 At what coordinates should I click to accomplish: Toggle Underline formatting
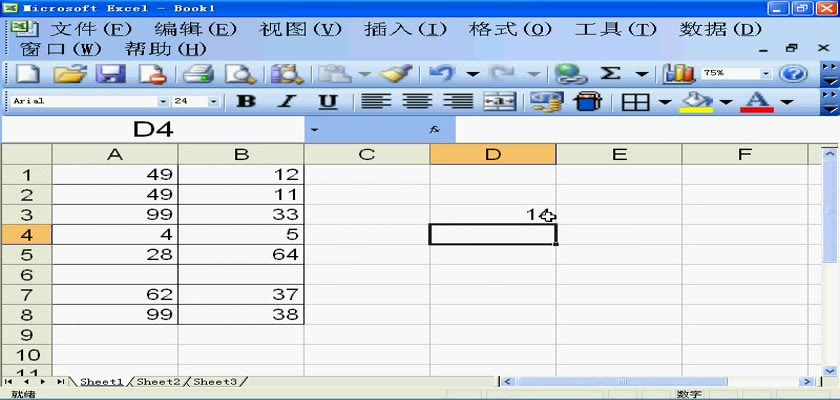pyautogui.click(x=327, y=102)
